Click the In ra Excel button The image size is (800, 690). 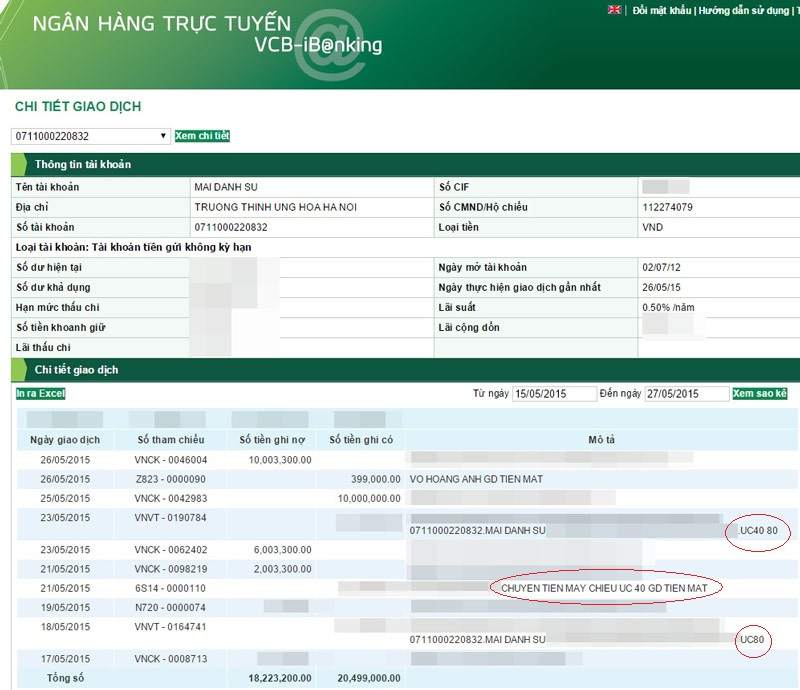point(41,393)
